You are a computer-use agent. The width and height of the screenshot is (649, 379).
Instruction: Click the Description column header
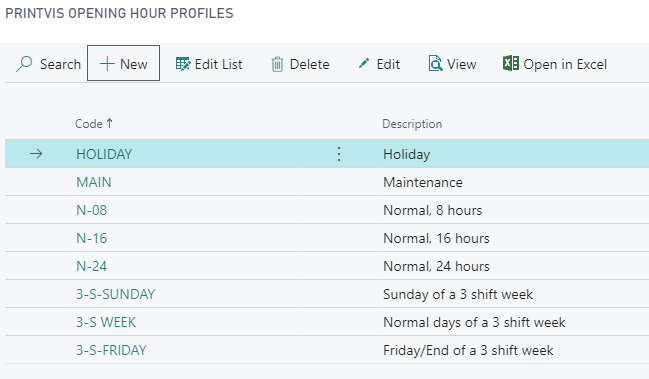[x=412, y=124]
